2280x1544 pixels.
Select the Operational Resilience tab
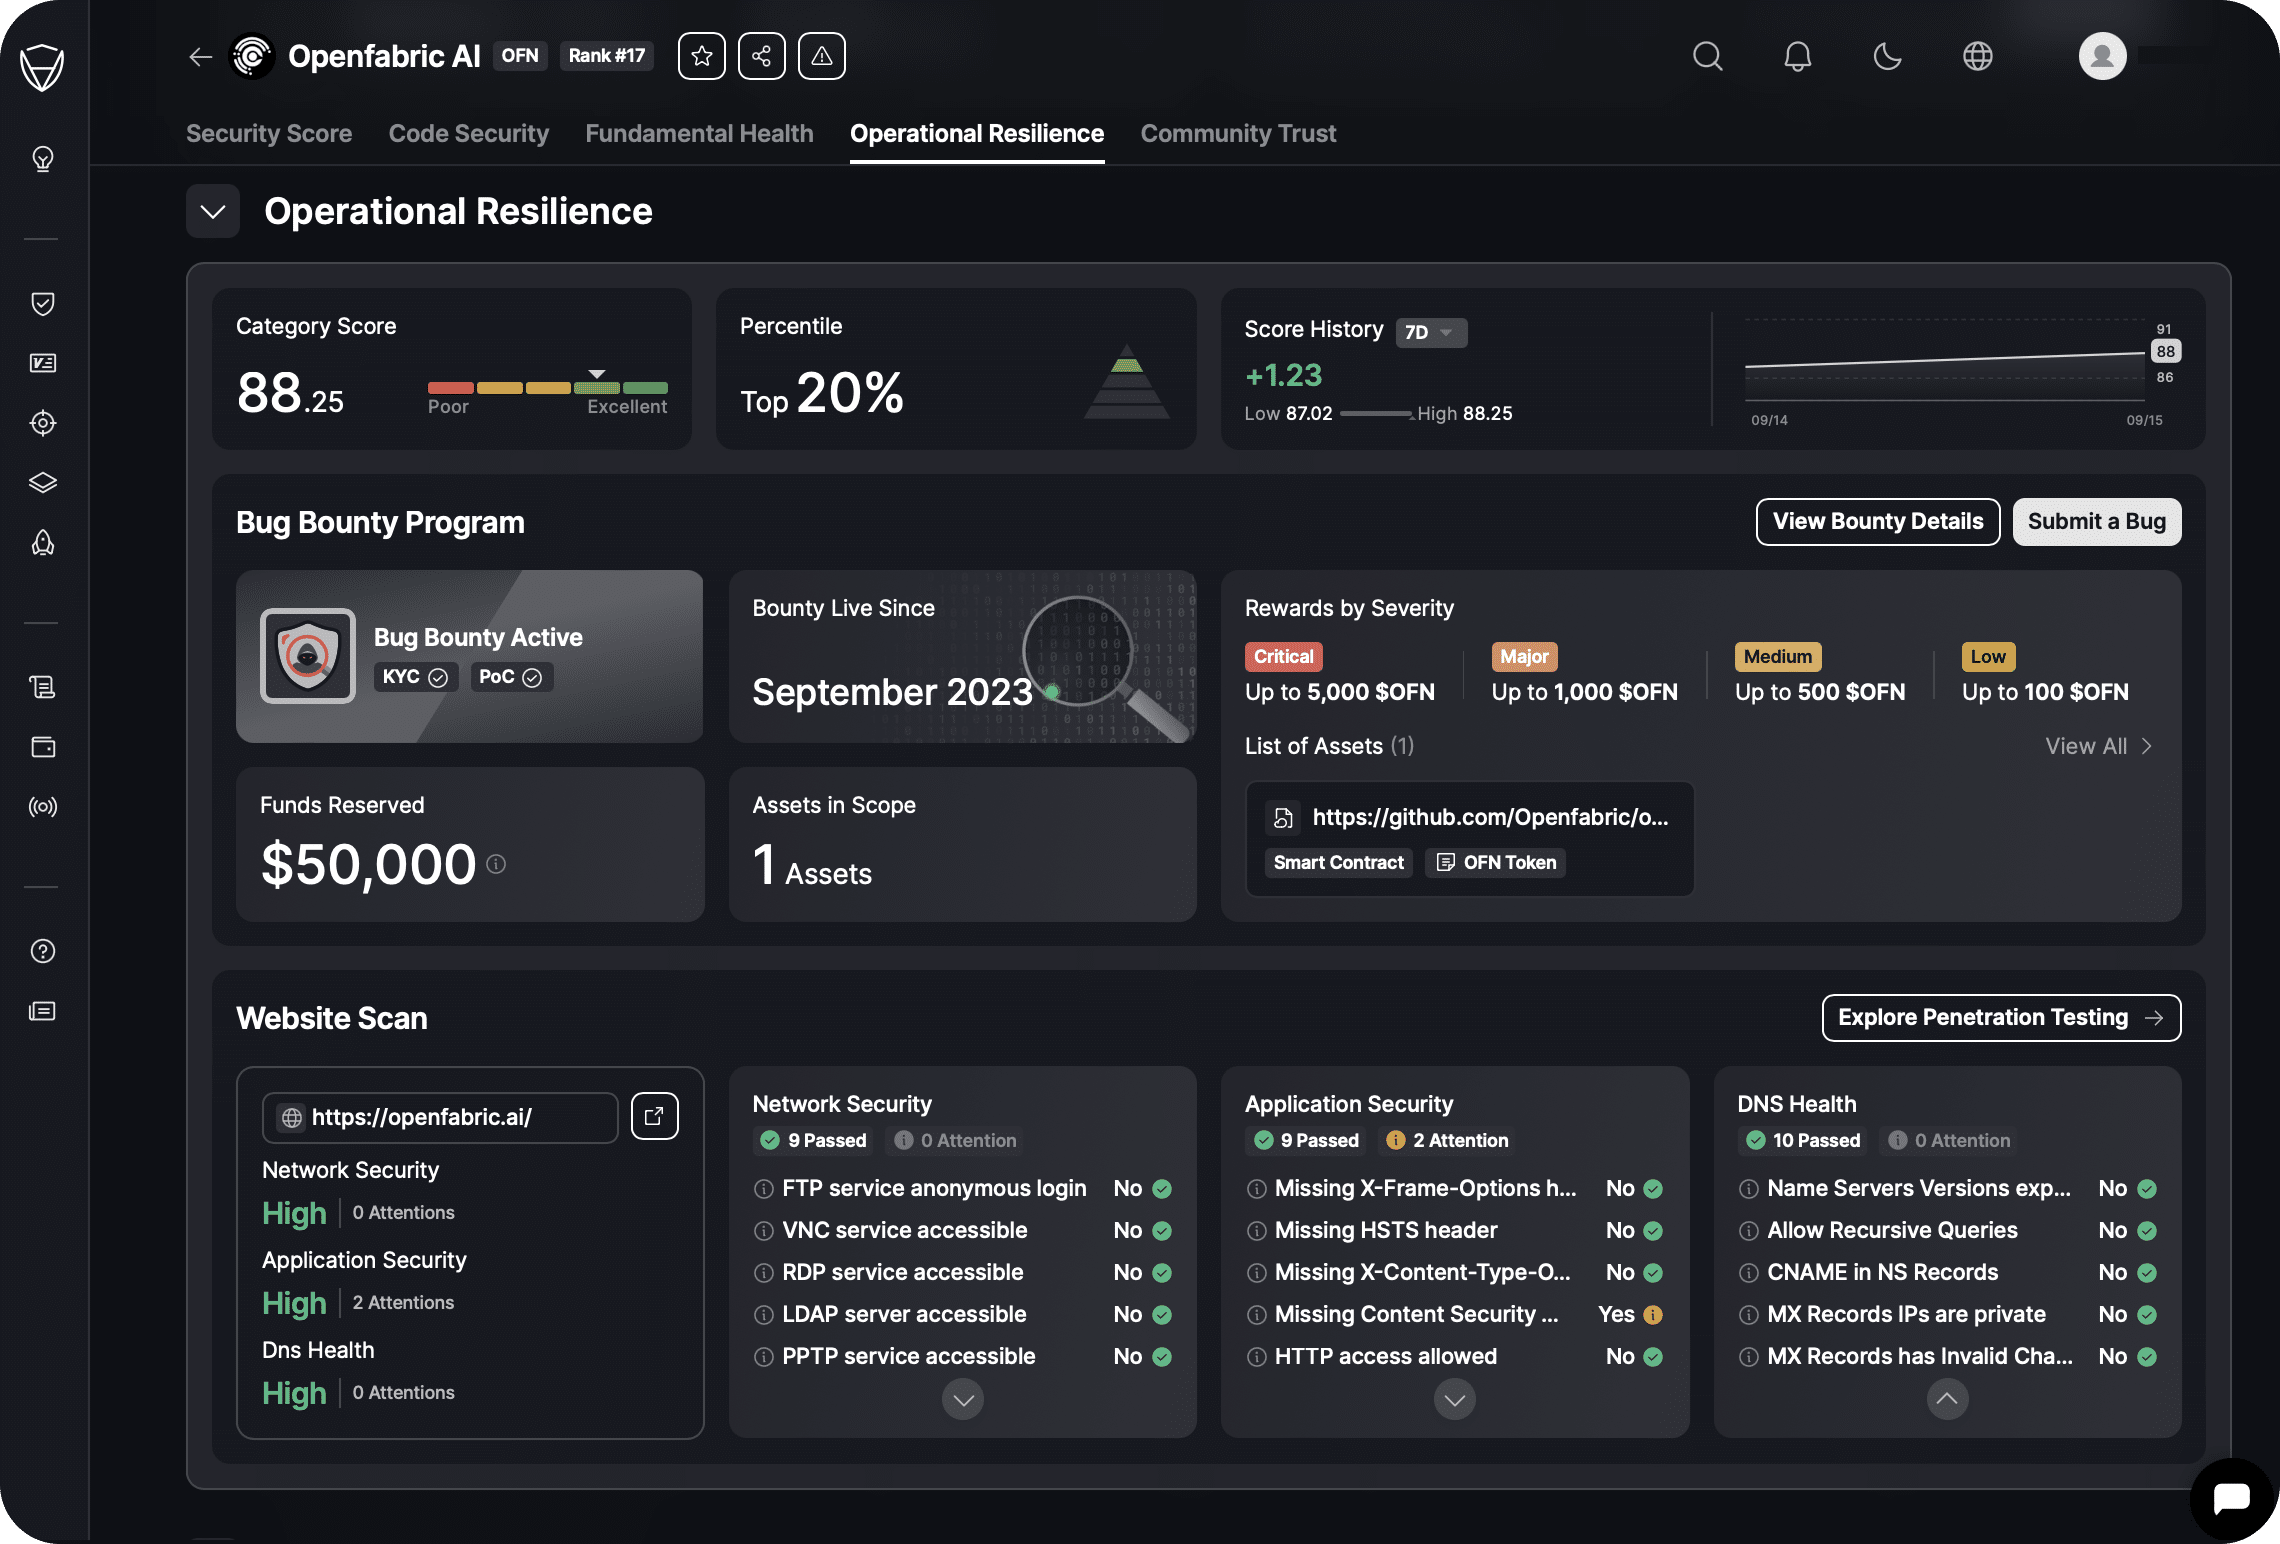point(977,134)
